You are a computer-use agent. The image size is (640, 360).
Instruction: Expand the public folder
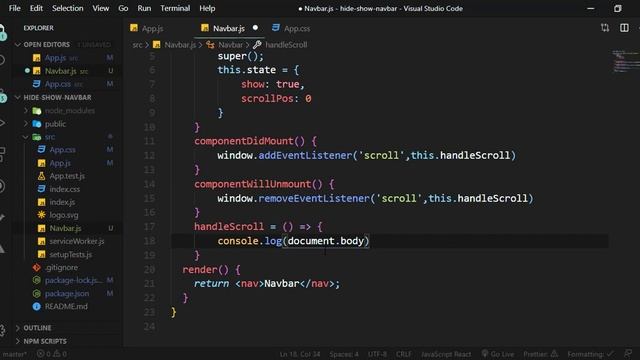point(56,124)
